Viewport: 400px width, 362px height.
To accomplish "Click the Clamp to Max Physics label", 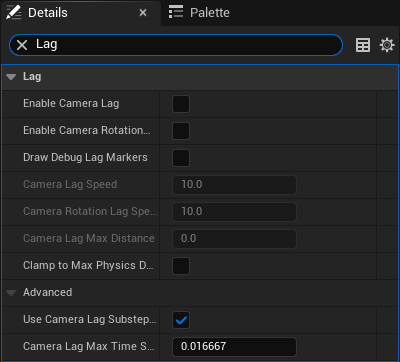I will (x=88, y=265).
